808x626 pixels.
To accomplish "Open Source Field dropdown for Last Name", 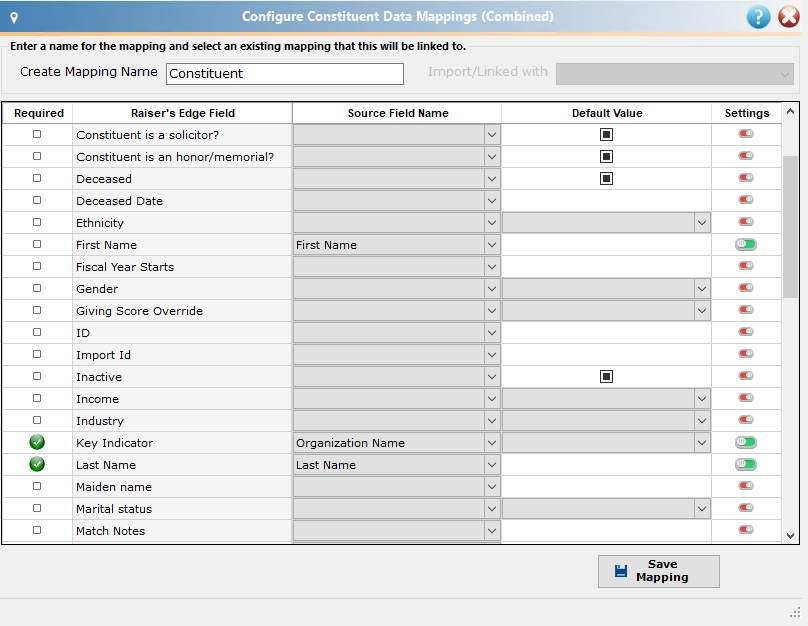I will [492, 465].
